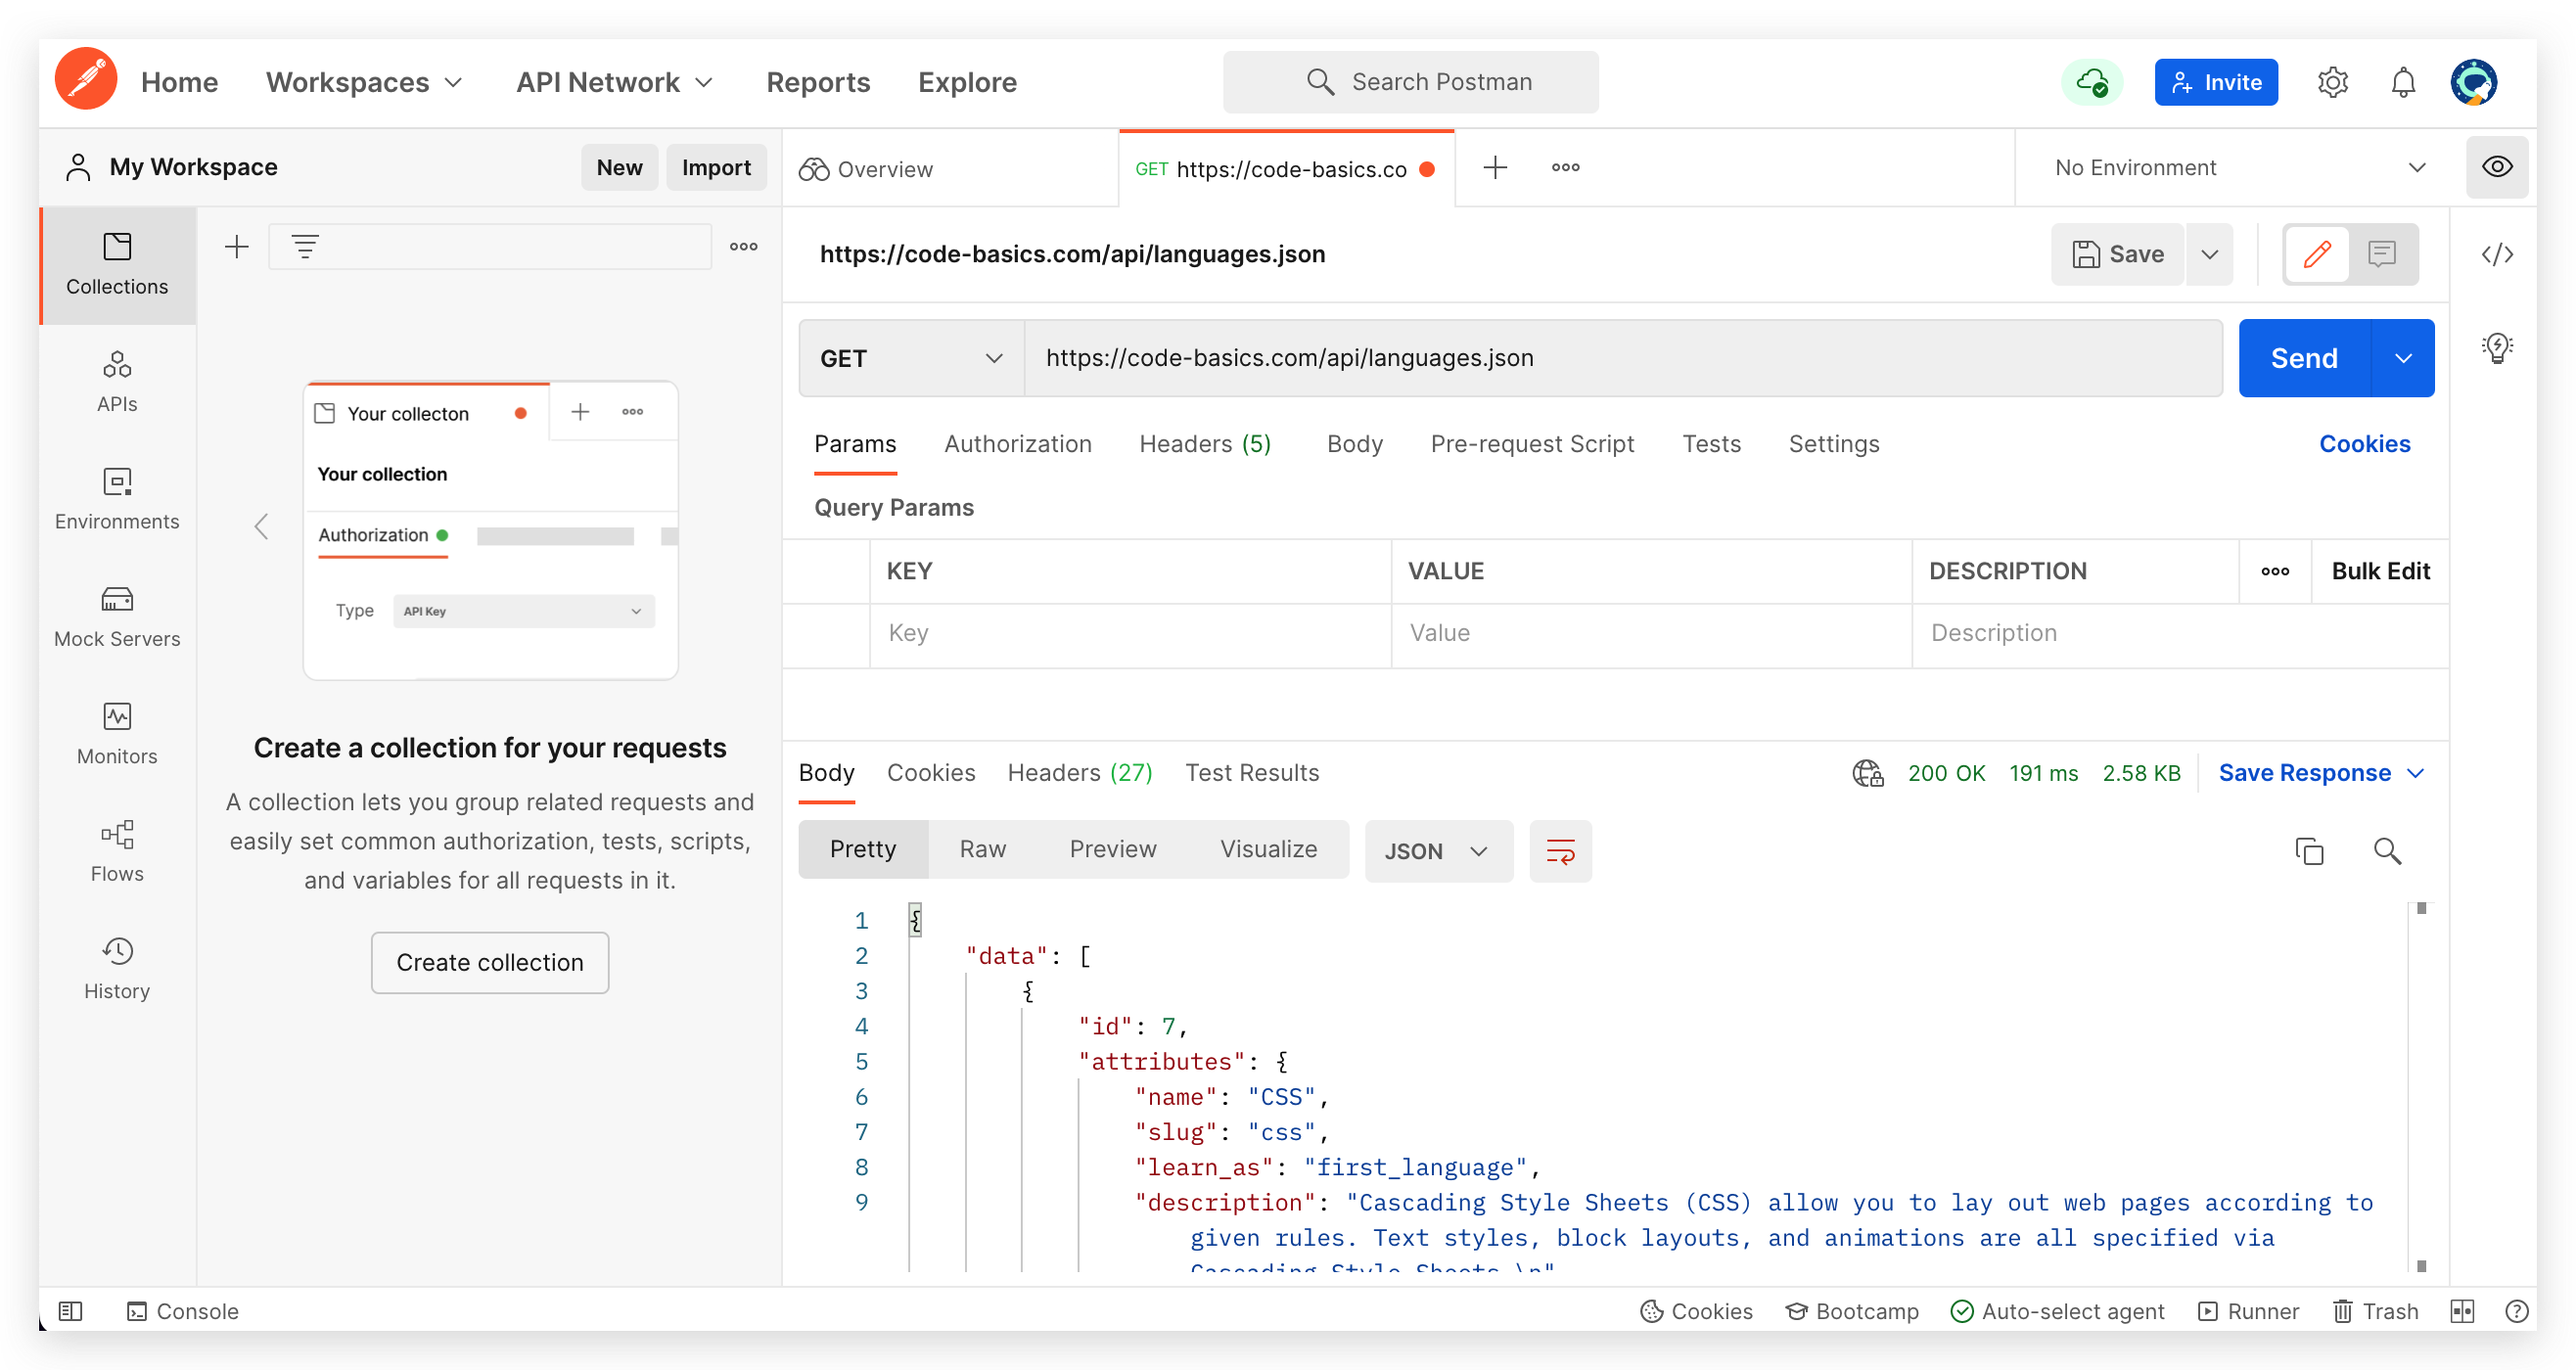Click the response body vertical scrollbar
This screenshot has width=2576, height=1370.
2421,1080
